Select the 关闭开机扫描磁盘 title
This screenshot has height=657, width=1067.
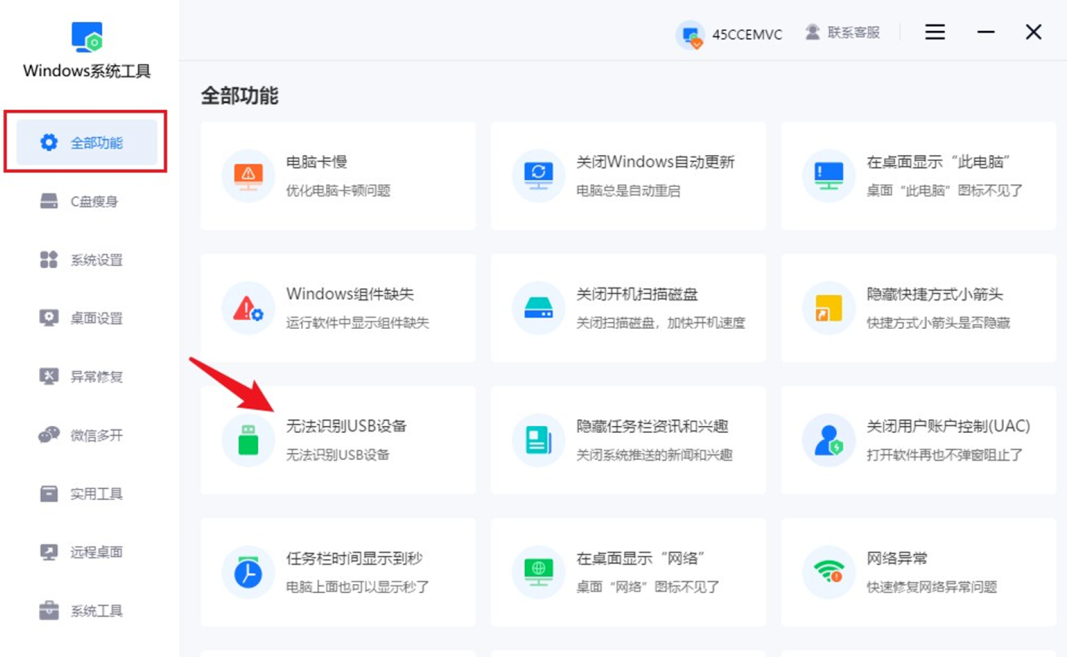[x=637, y=294]
